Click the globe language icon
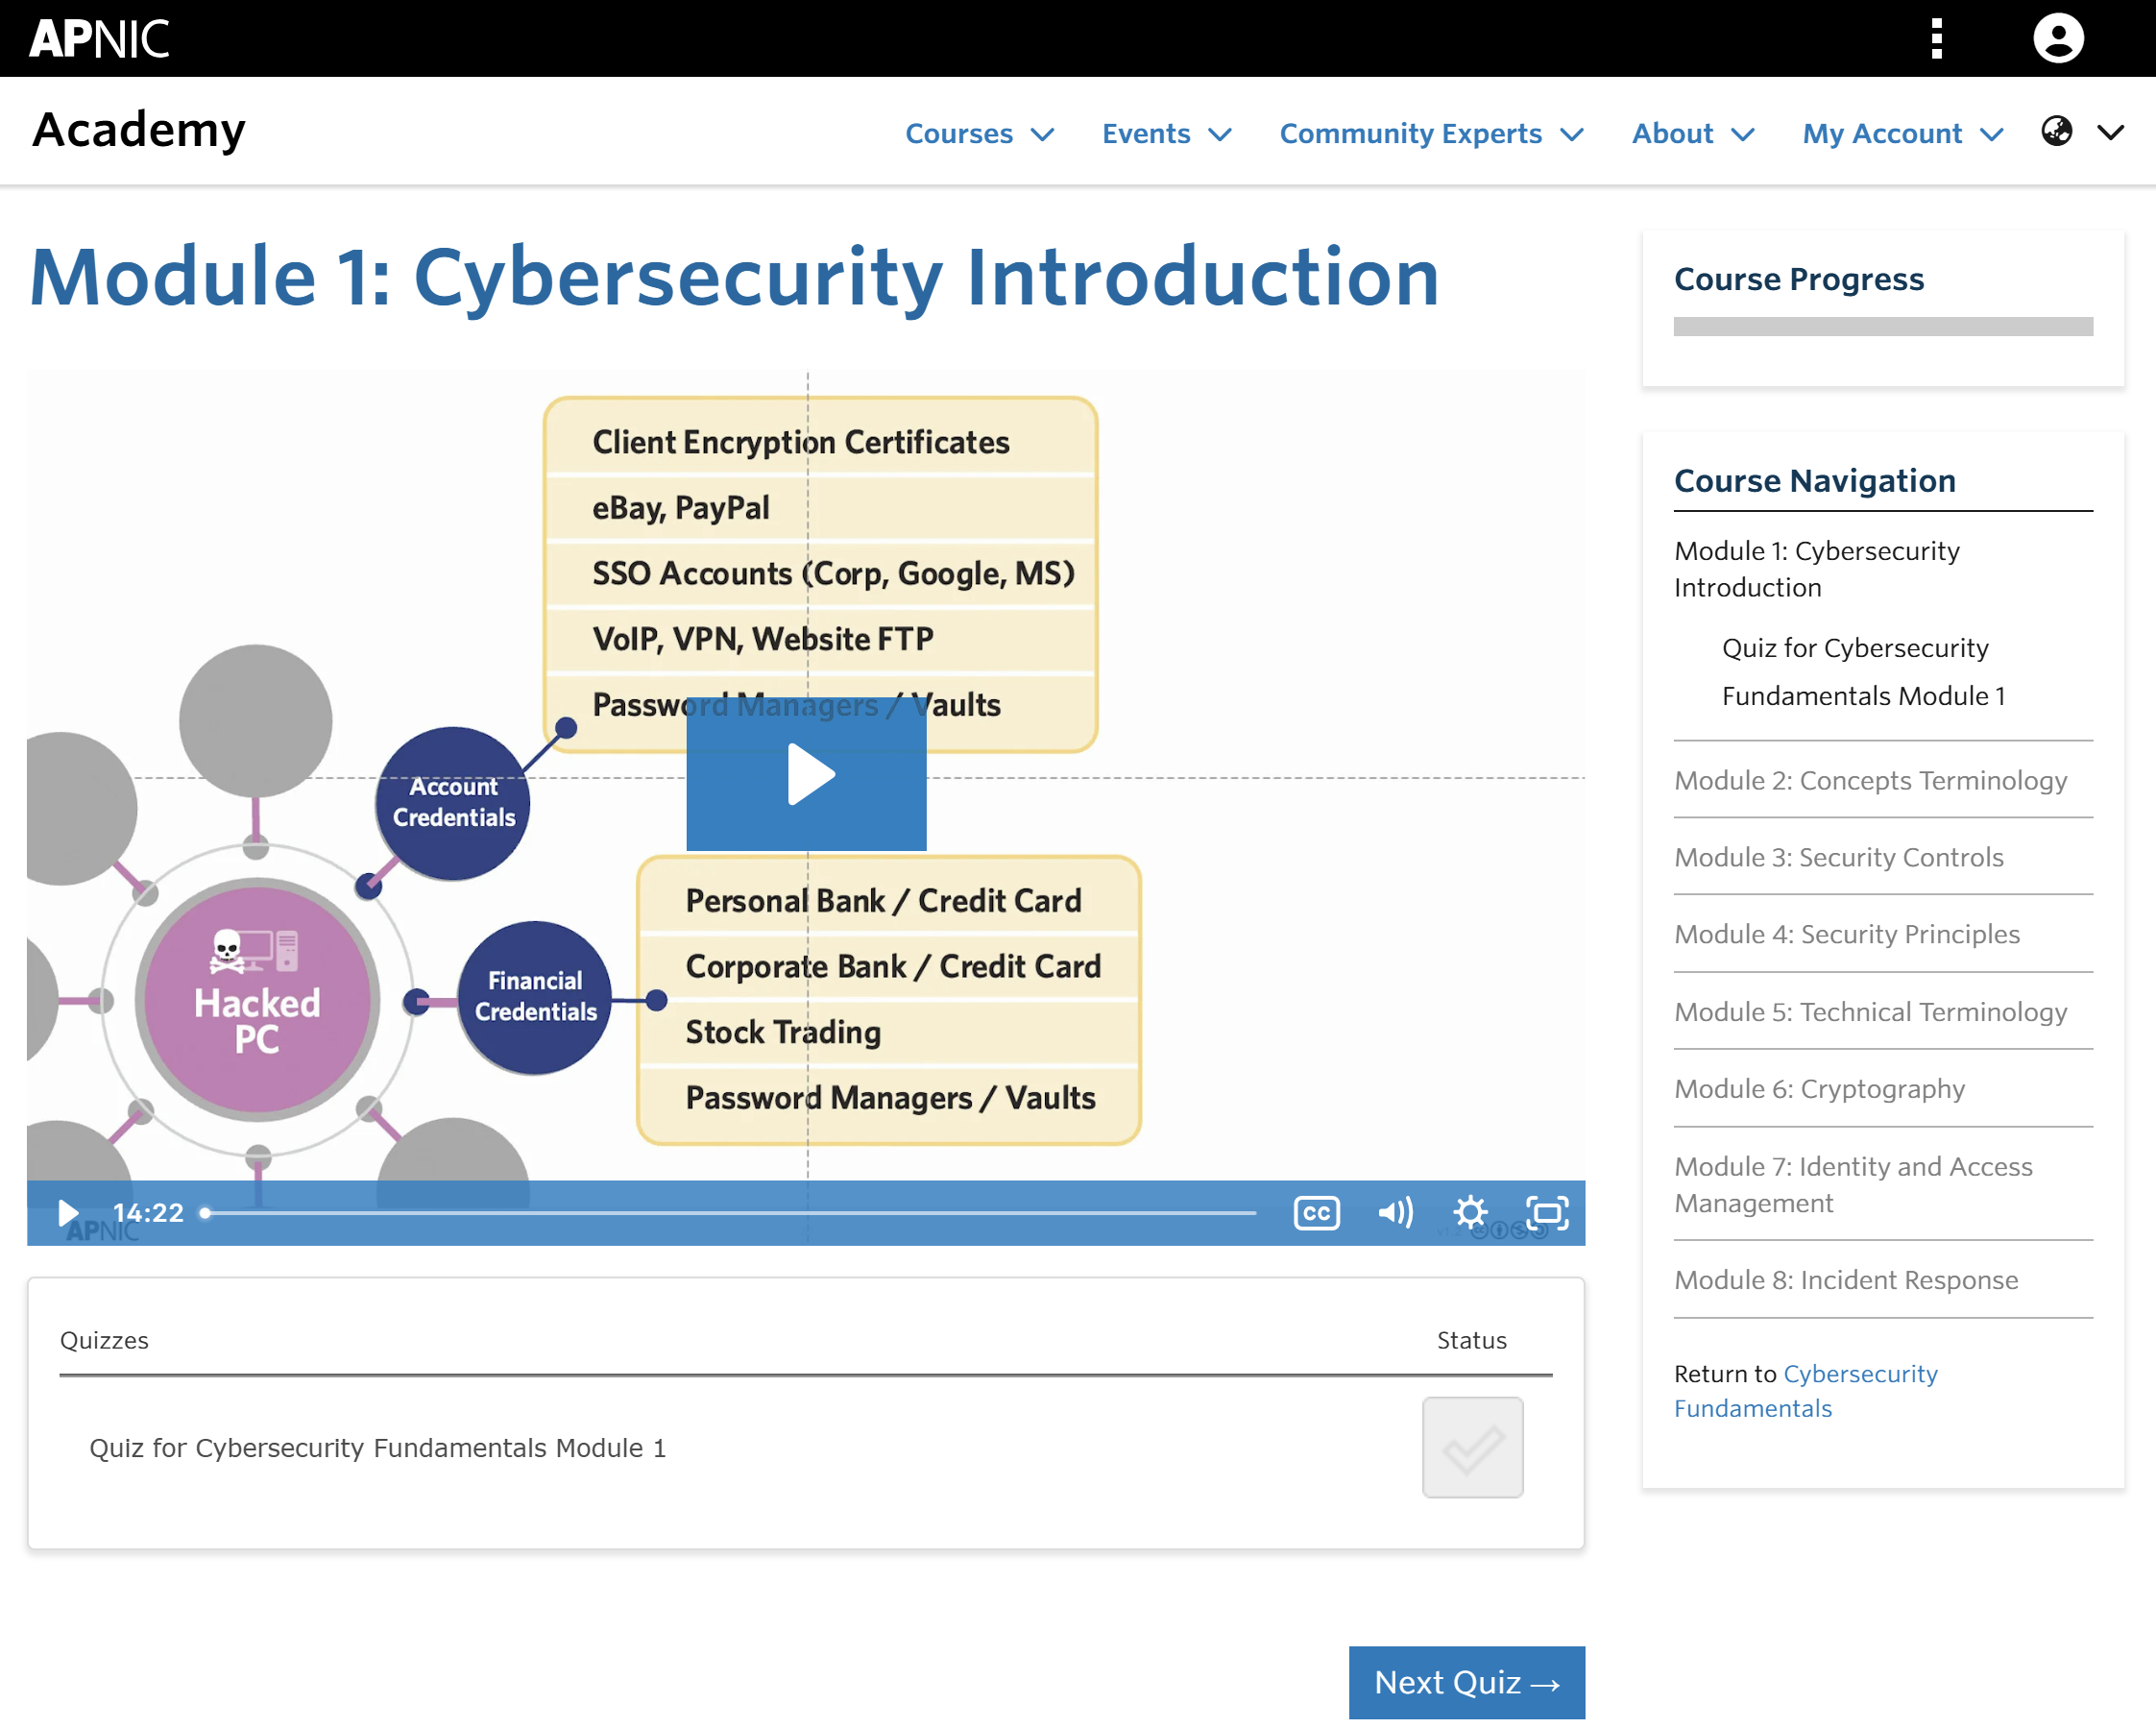The height and width of the screenshot is (1728, 2156). 2056,132
